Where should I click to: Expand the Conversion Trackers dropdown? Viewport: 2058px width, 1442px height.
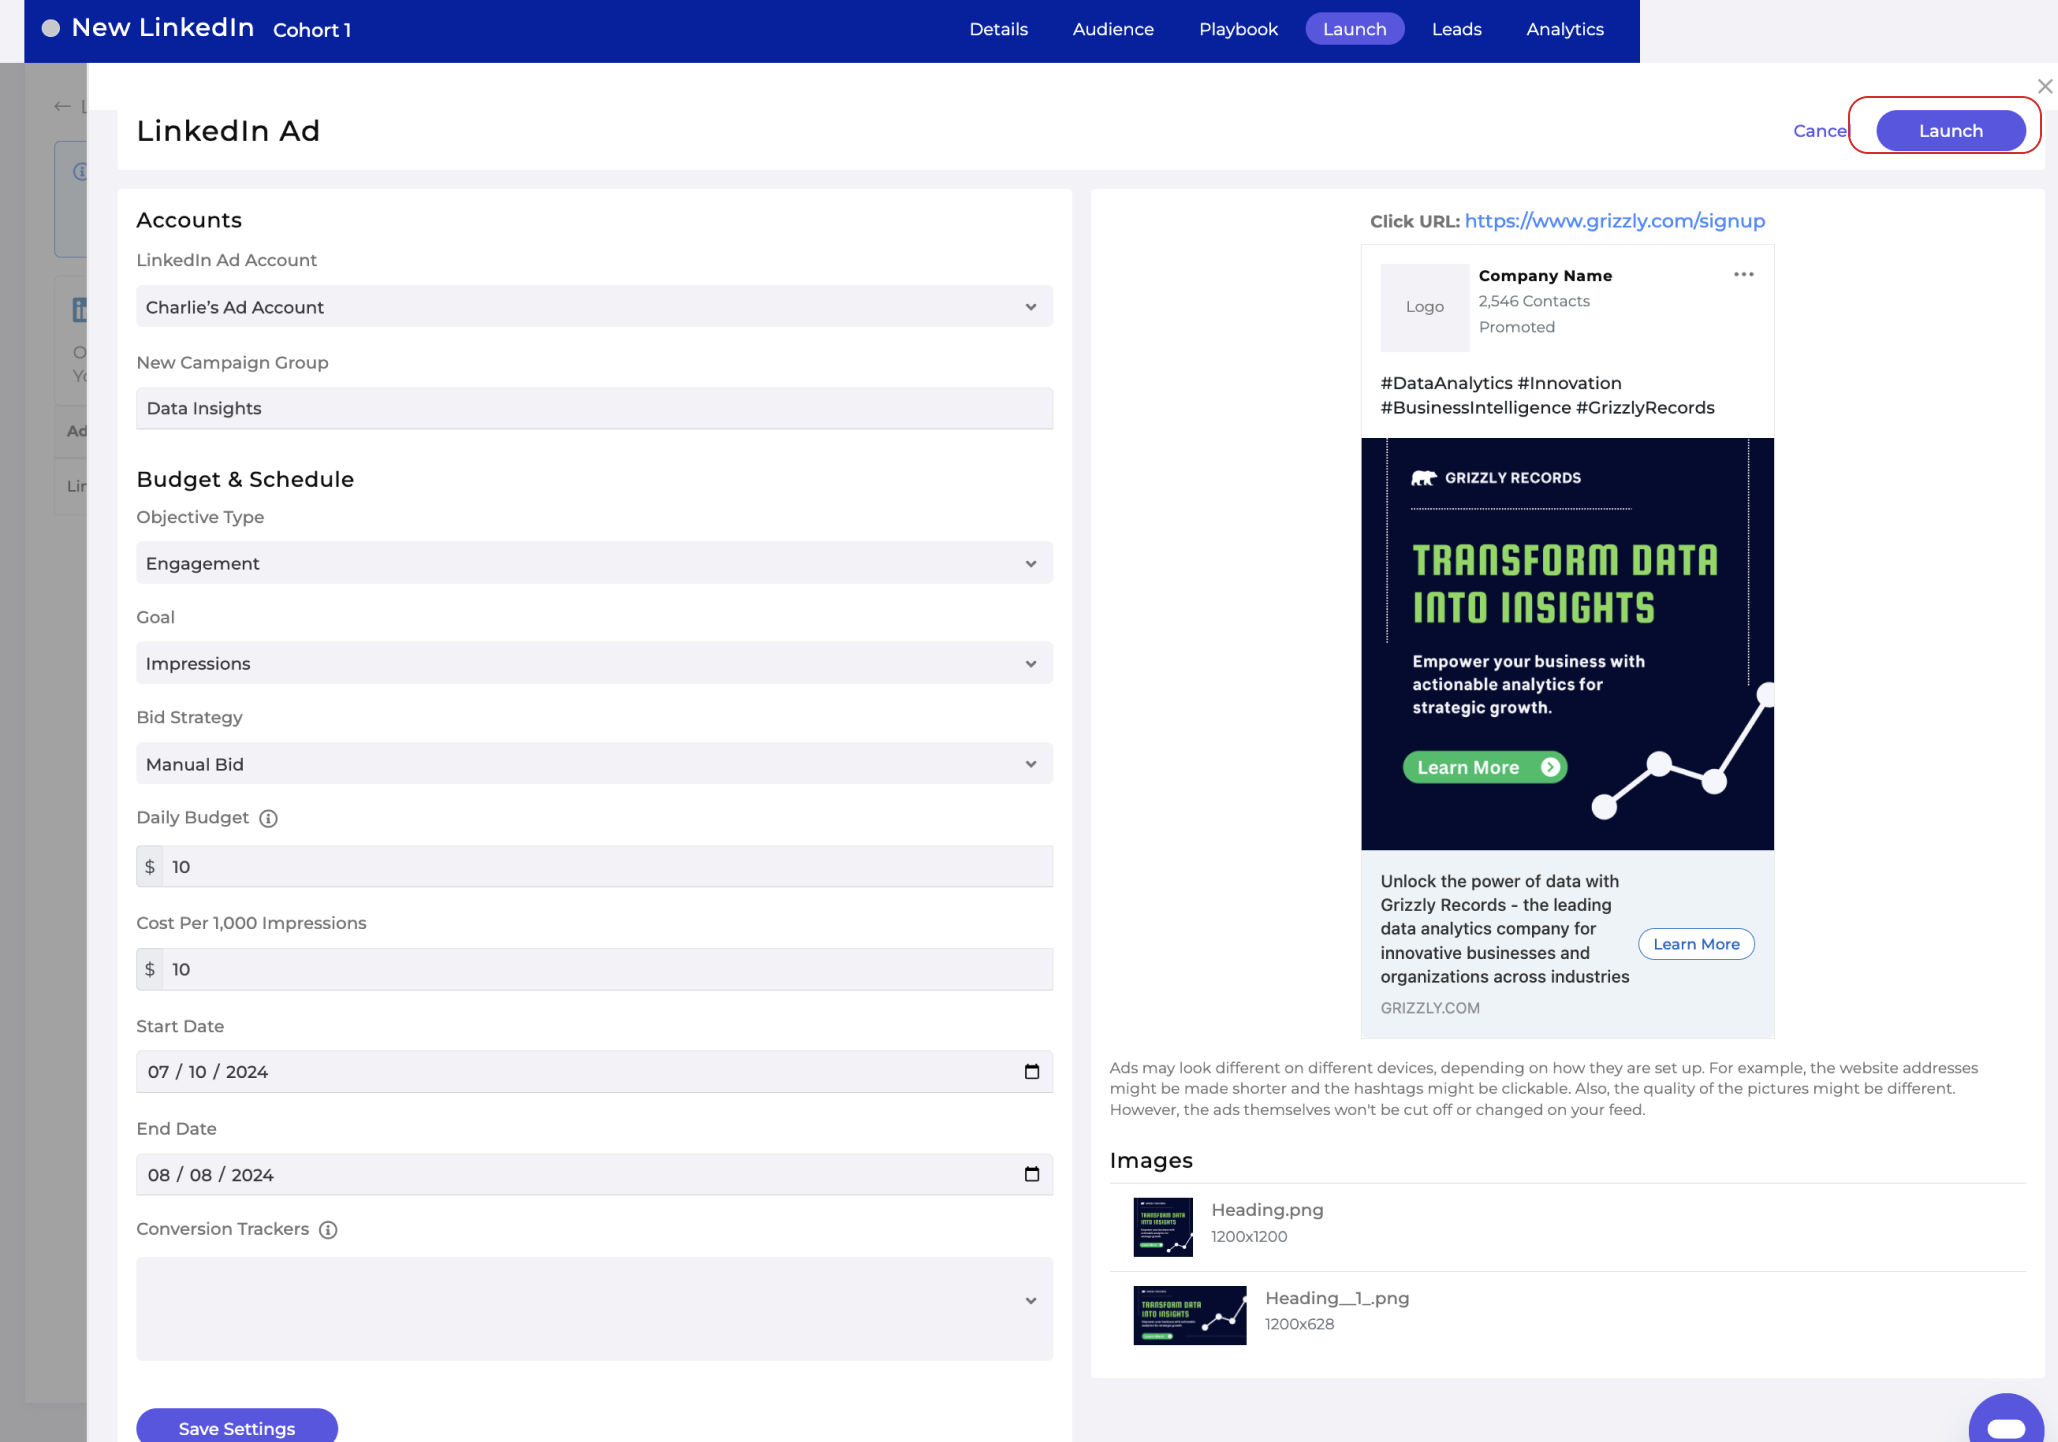point(594,1309)
